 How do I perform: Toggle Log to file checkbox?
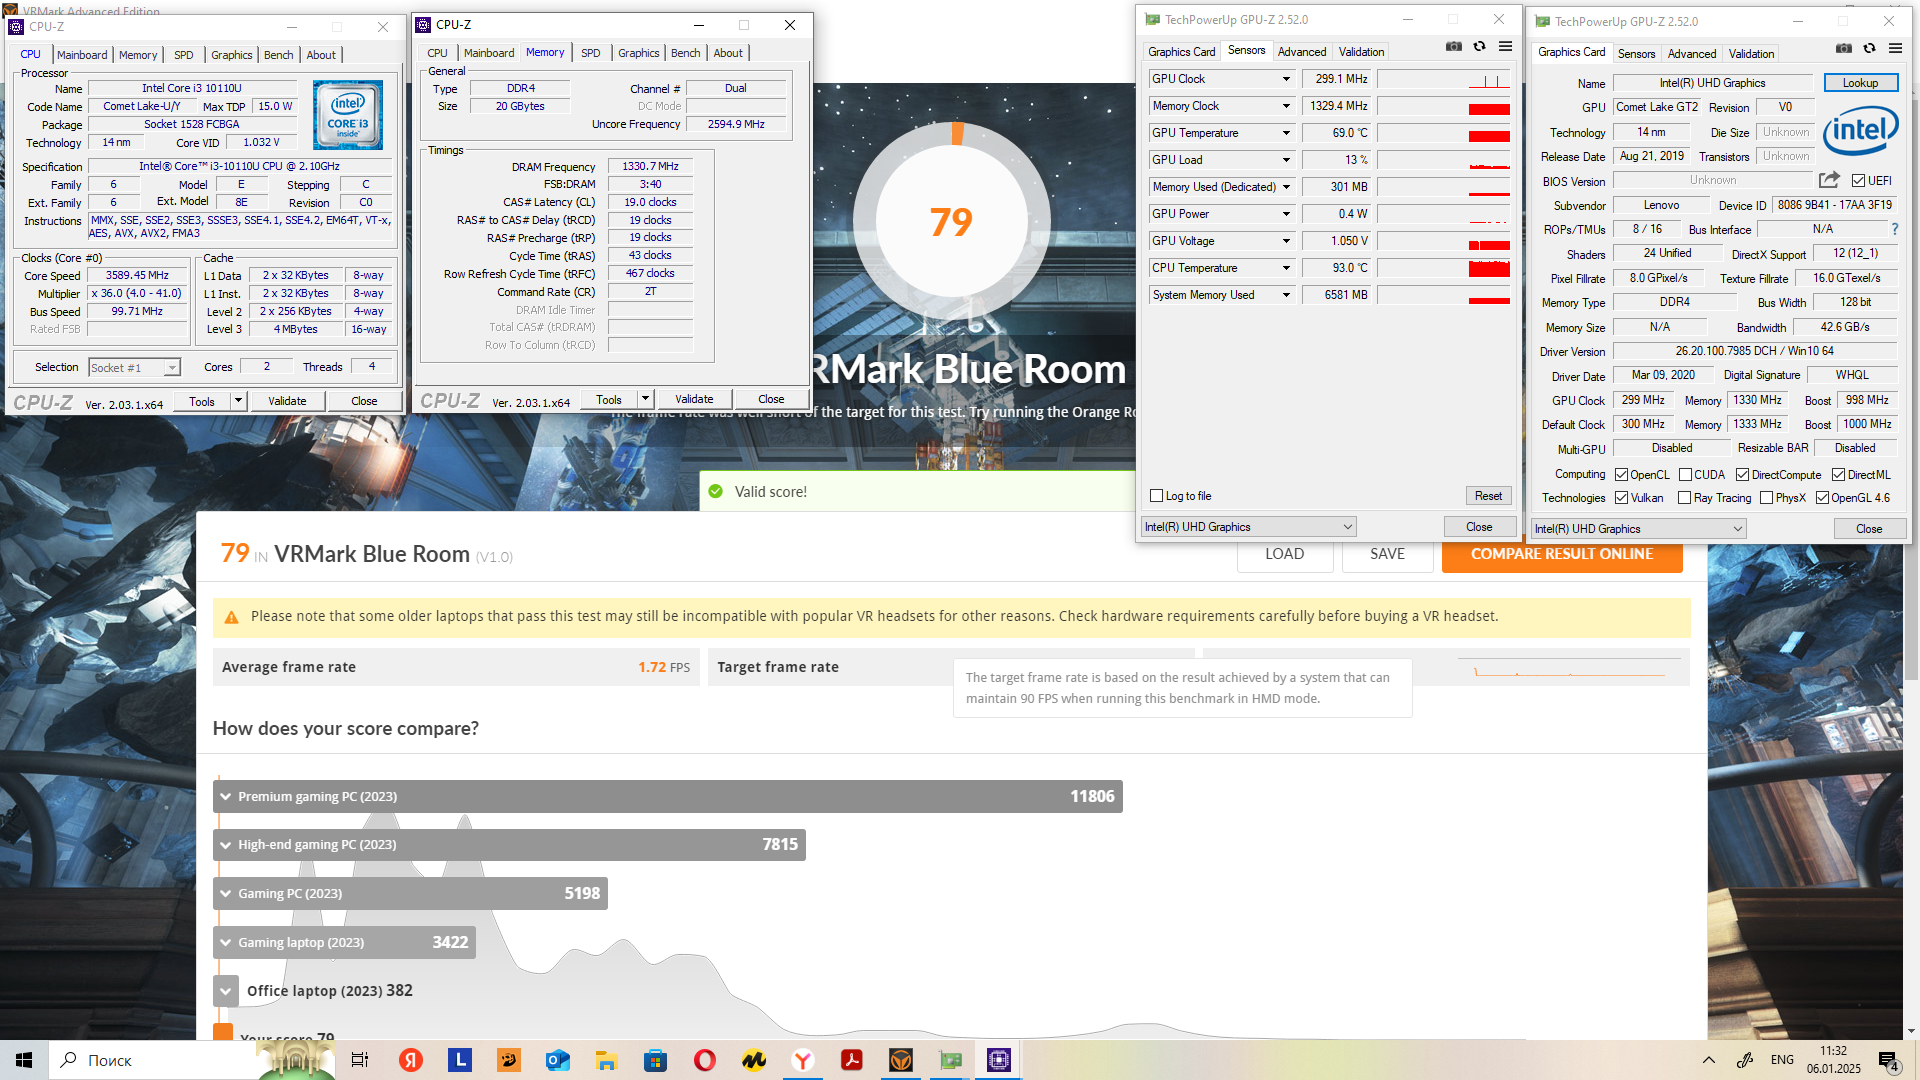(x=1157, y=496)
